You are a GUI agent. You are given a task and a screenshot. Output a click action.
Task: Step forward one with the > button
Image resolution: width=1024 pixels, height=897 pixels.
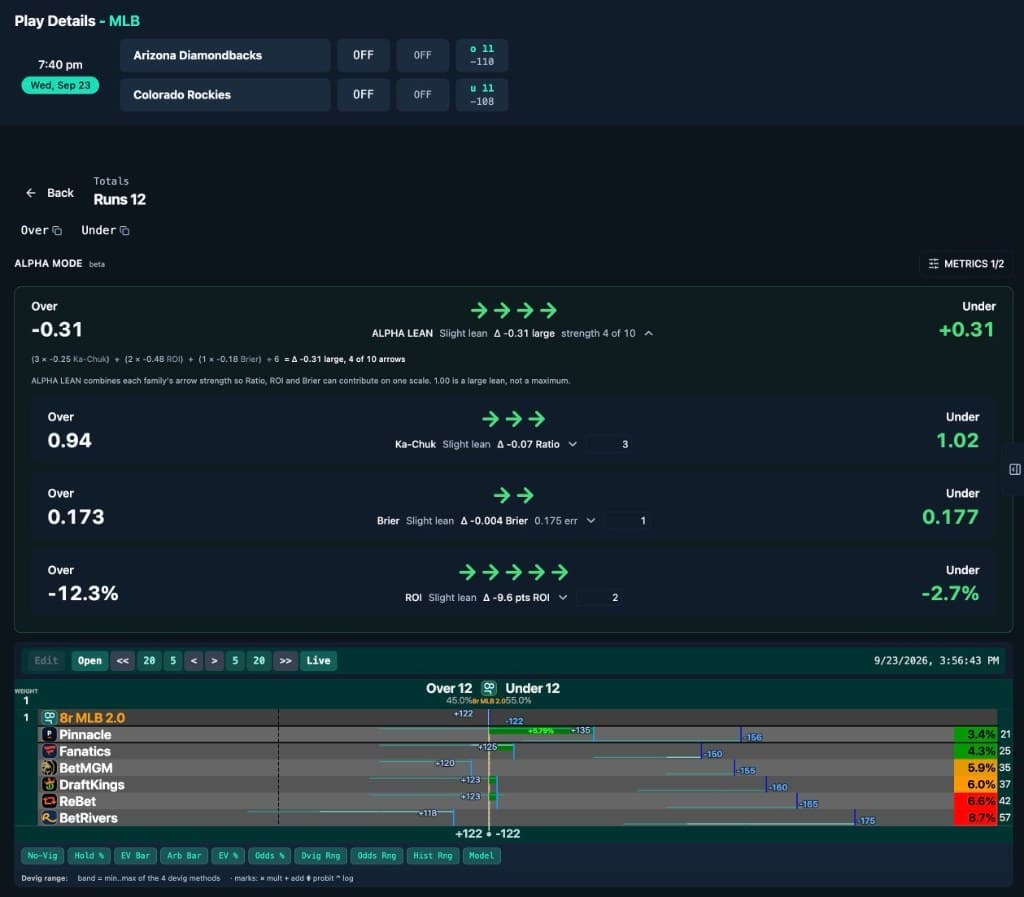(x=214, y=661)
